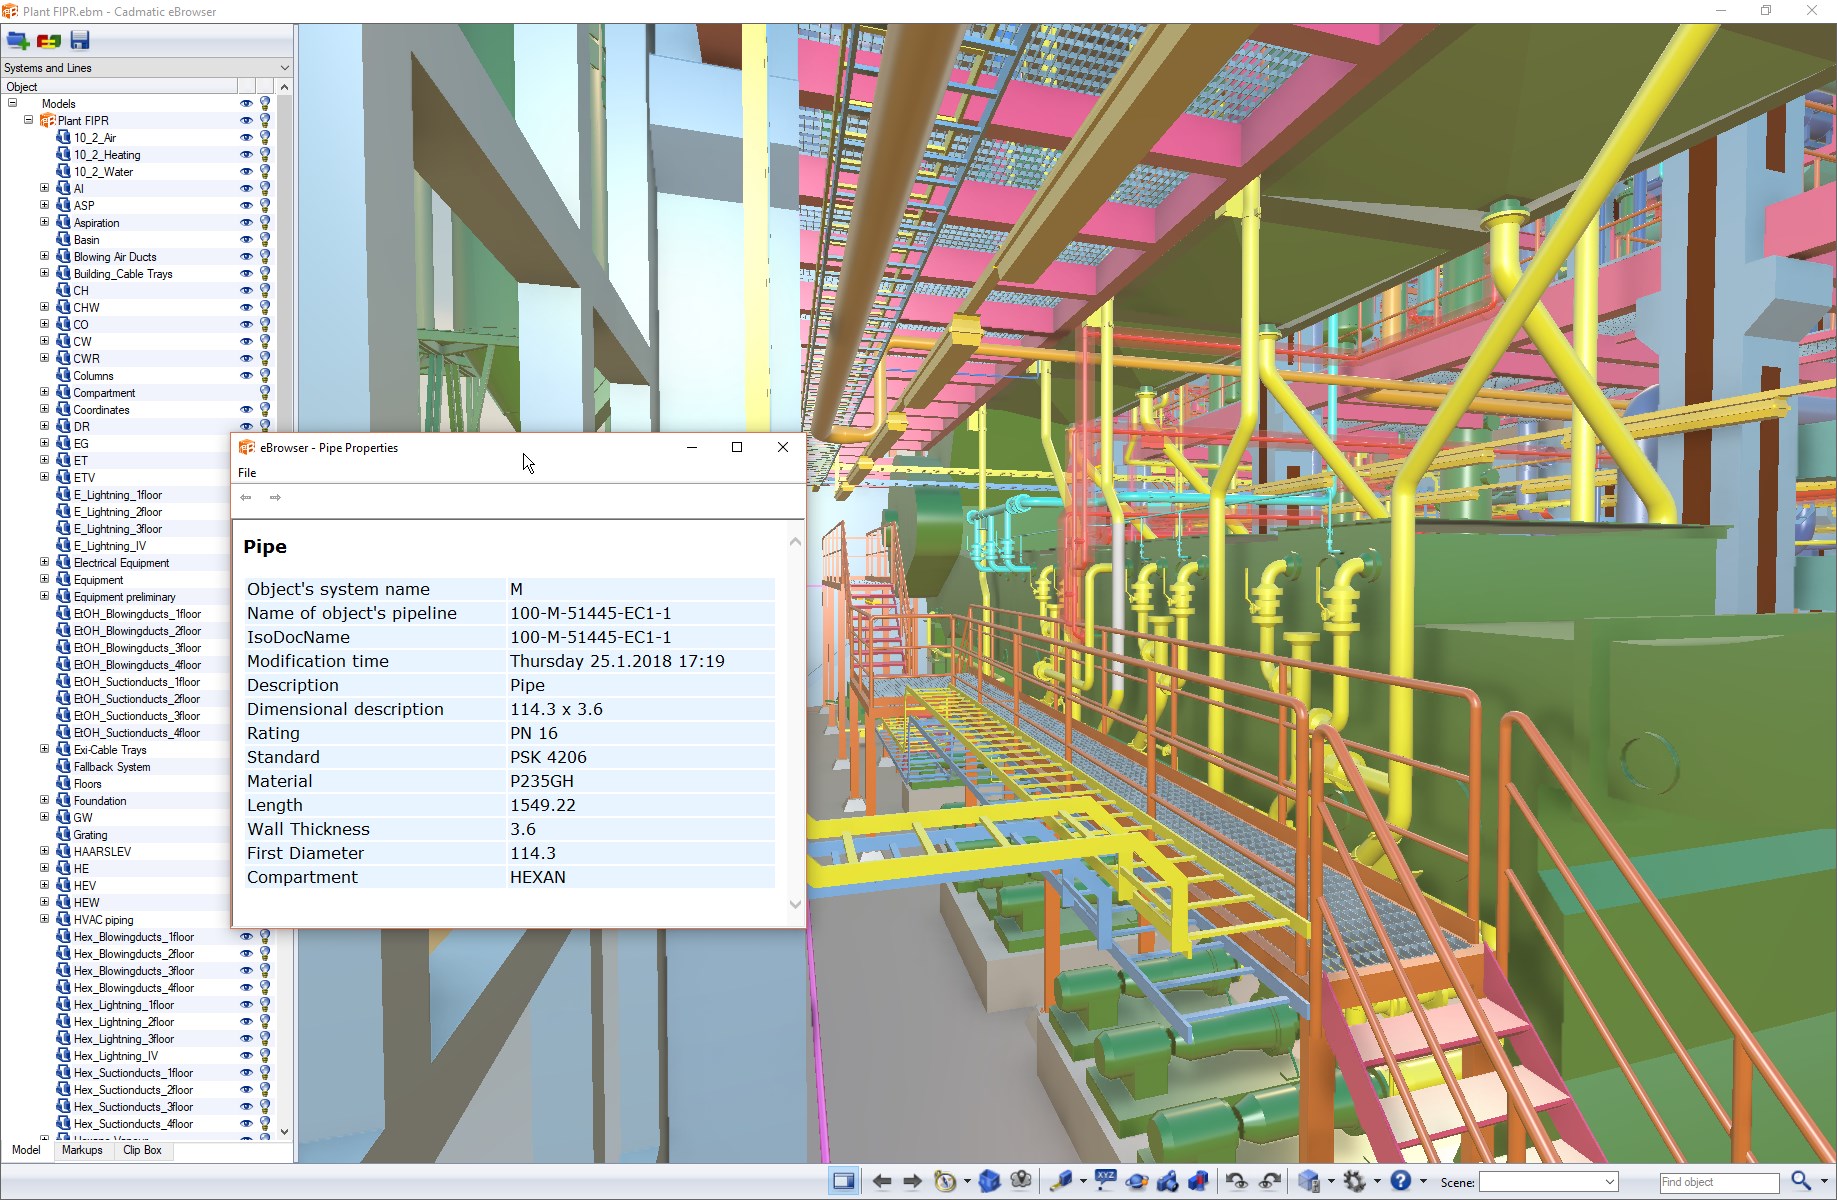The height and width of the screenshot is (1200, 1837).
Task: Expand the Building_Cable Trays node
Action: point(44,273)
